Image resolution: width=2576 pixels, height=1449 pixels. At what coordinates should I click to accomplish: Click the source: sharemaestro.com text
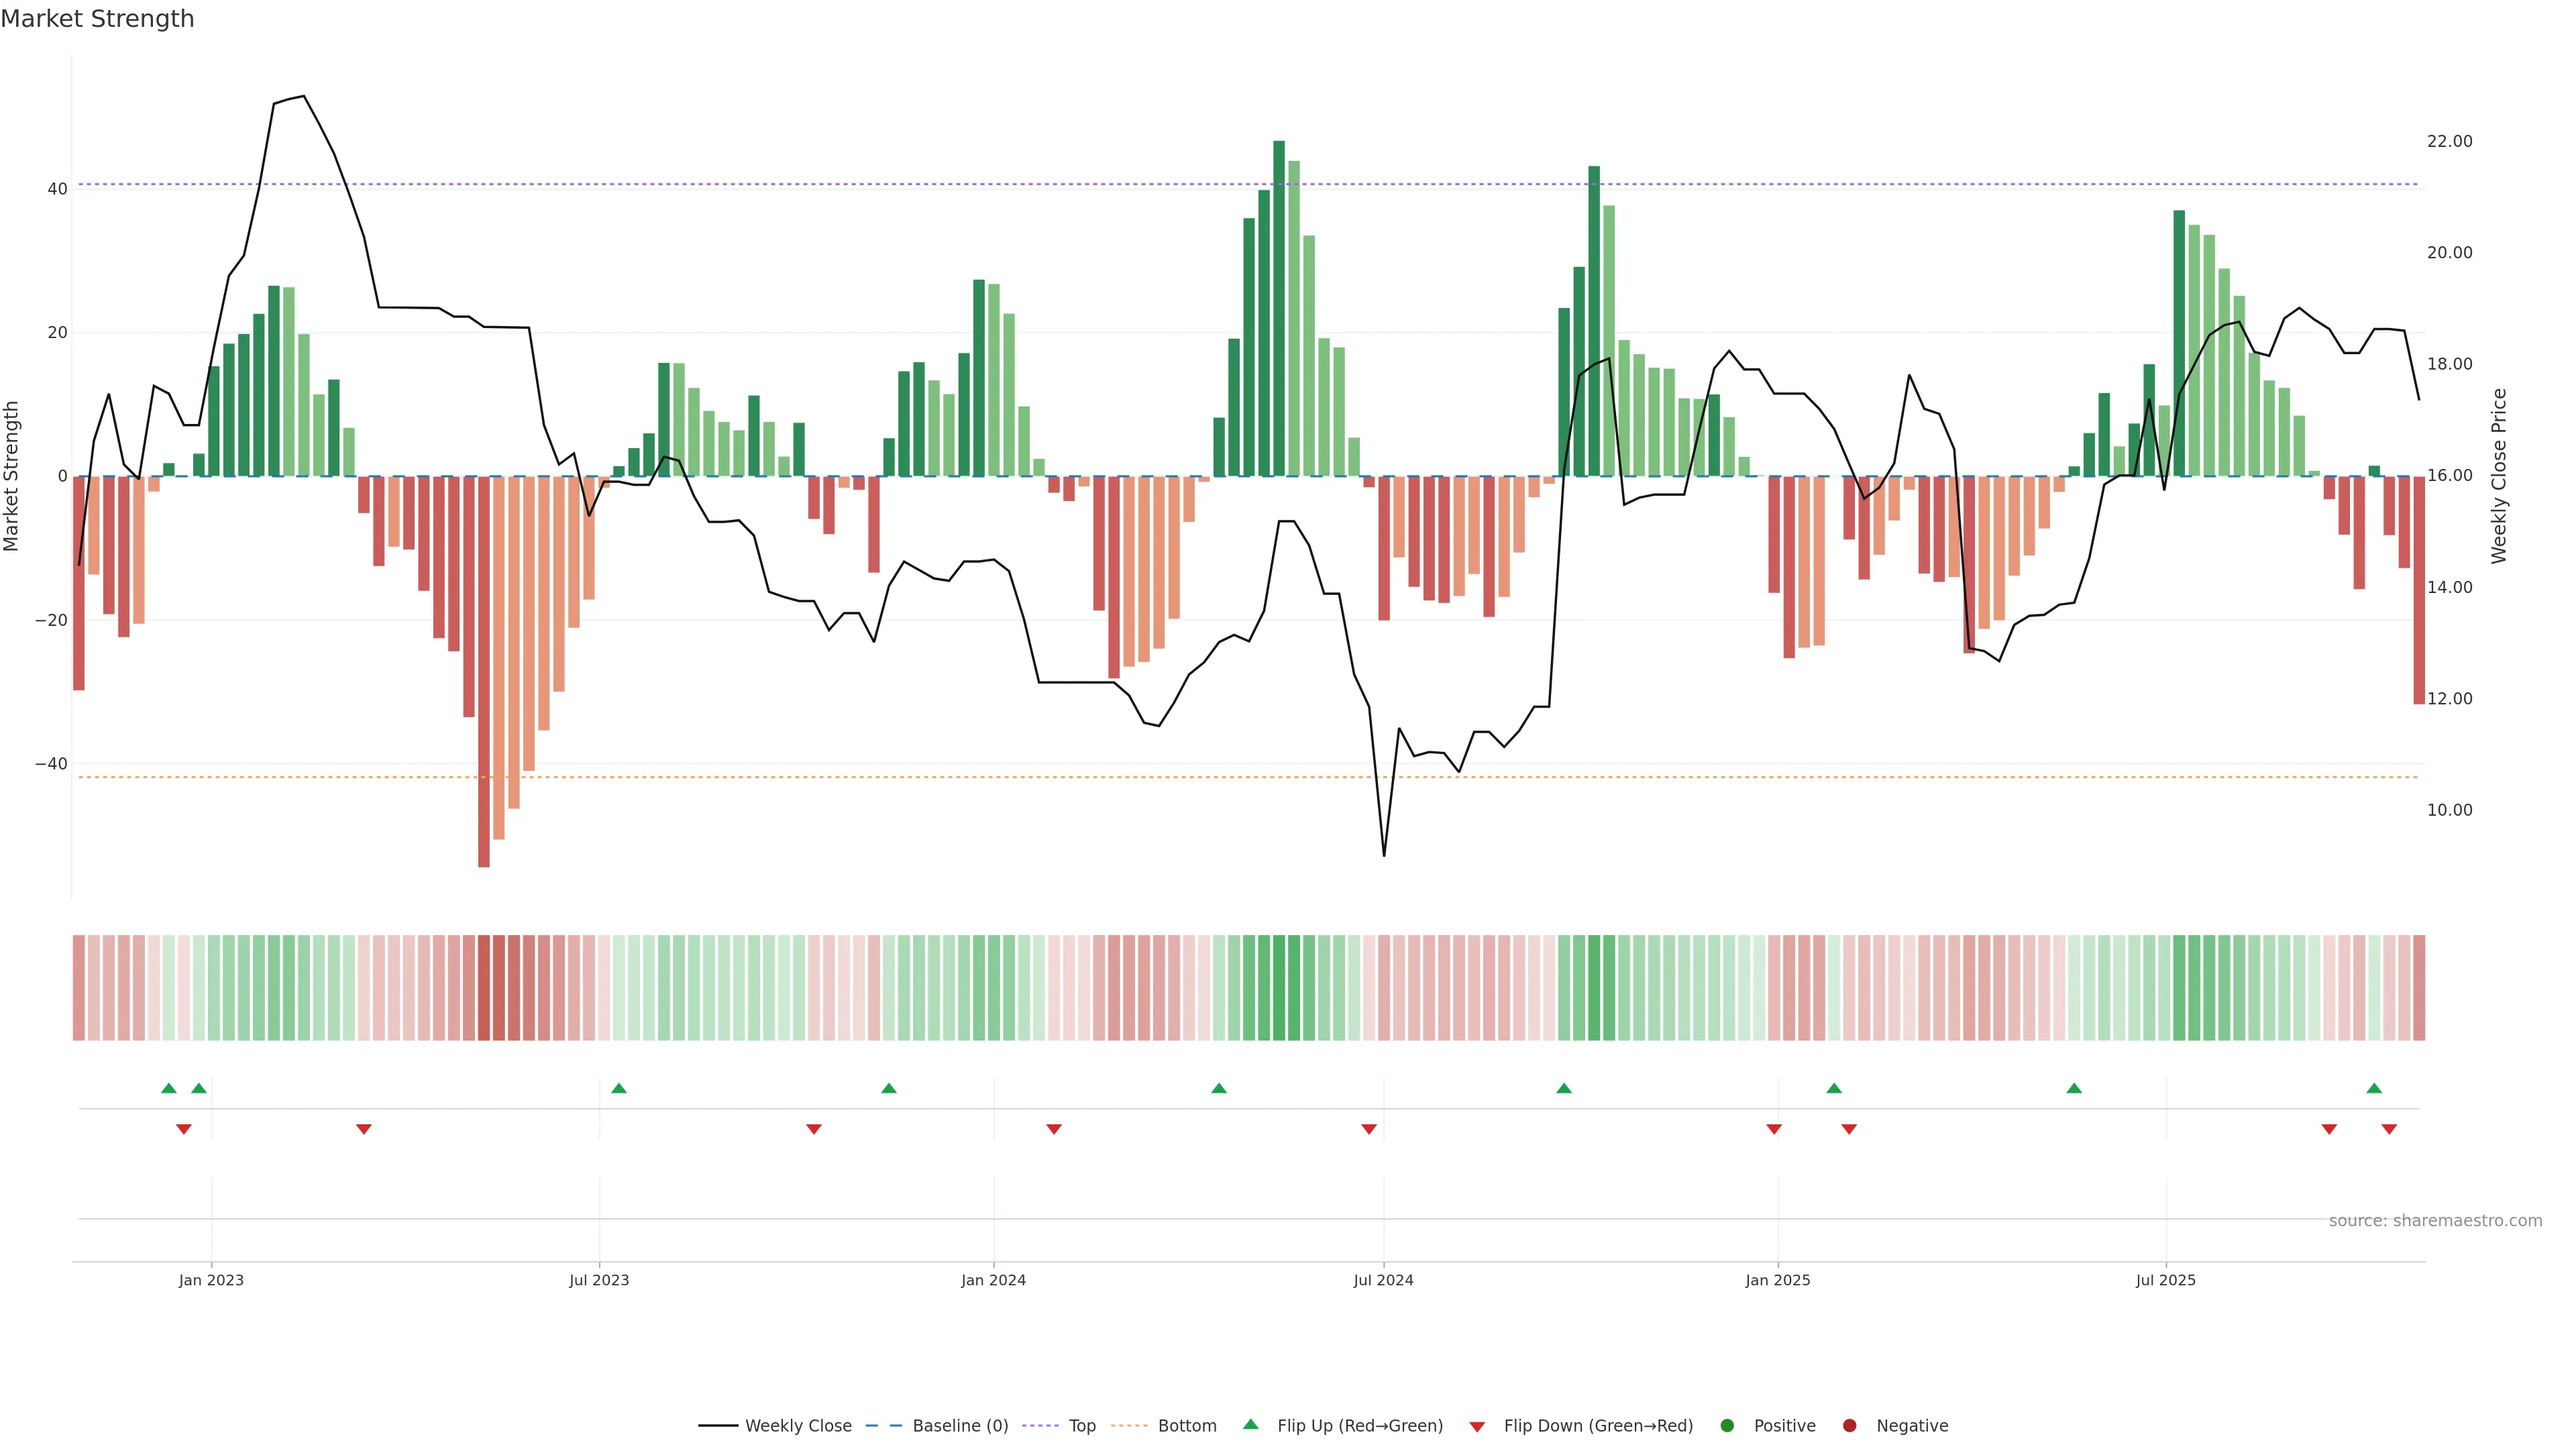point(2435,1221)
